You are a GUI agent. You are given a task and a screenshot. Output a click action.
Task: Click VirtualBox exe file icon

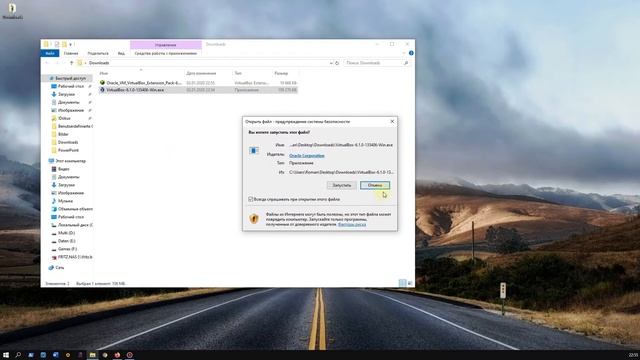point(102,90)
